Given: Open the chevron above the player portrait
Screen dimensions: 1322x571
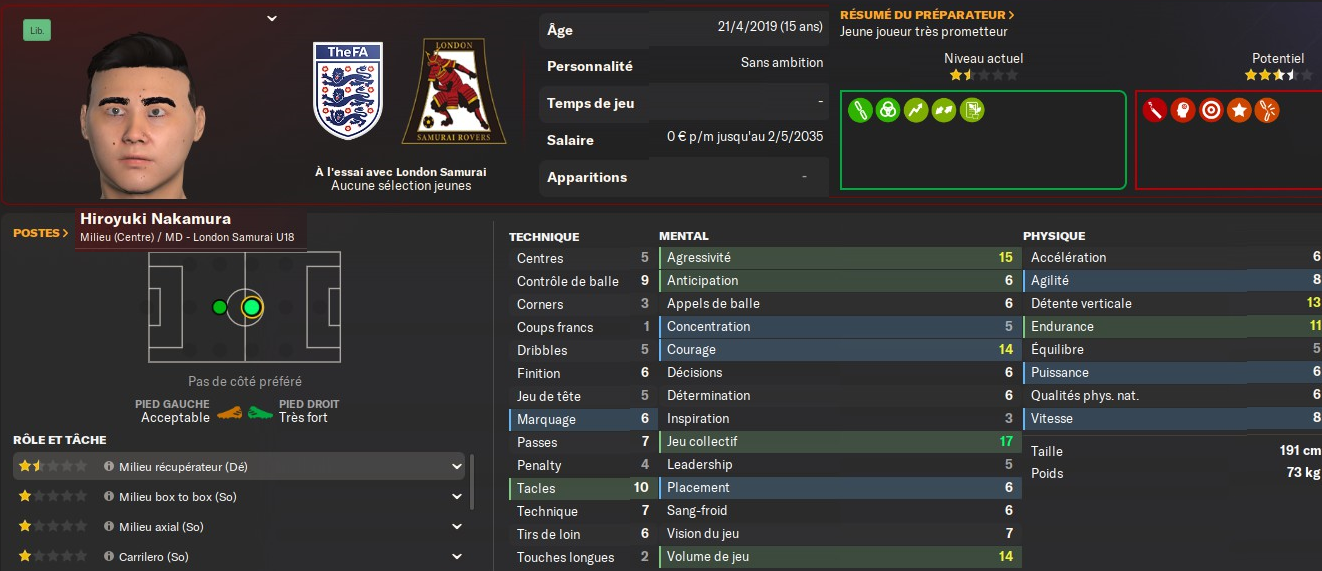Looking at the screenshot, I should pyautogui.click(x=272, y=18).
